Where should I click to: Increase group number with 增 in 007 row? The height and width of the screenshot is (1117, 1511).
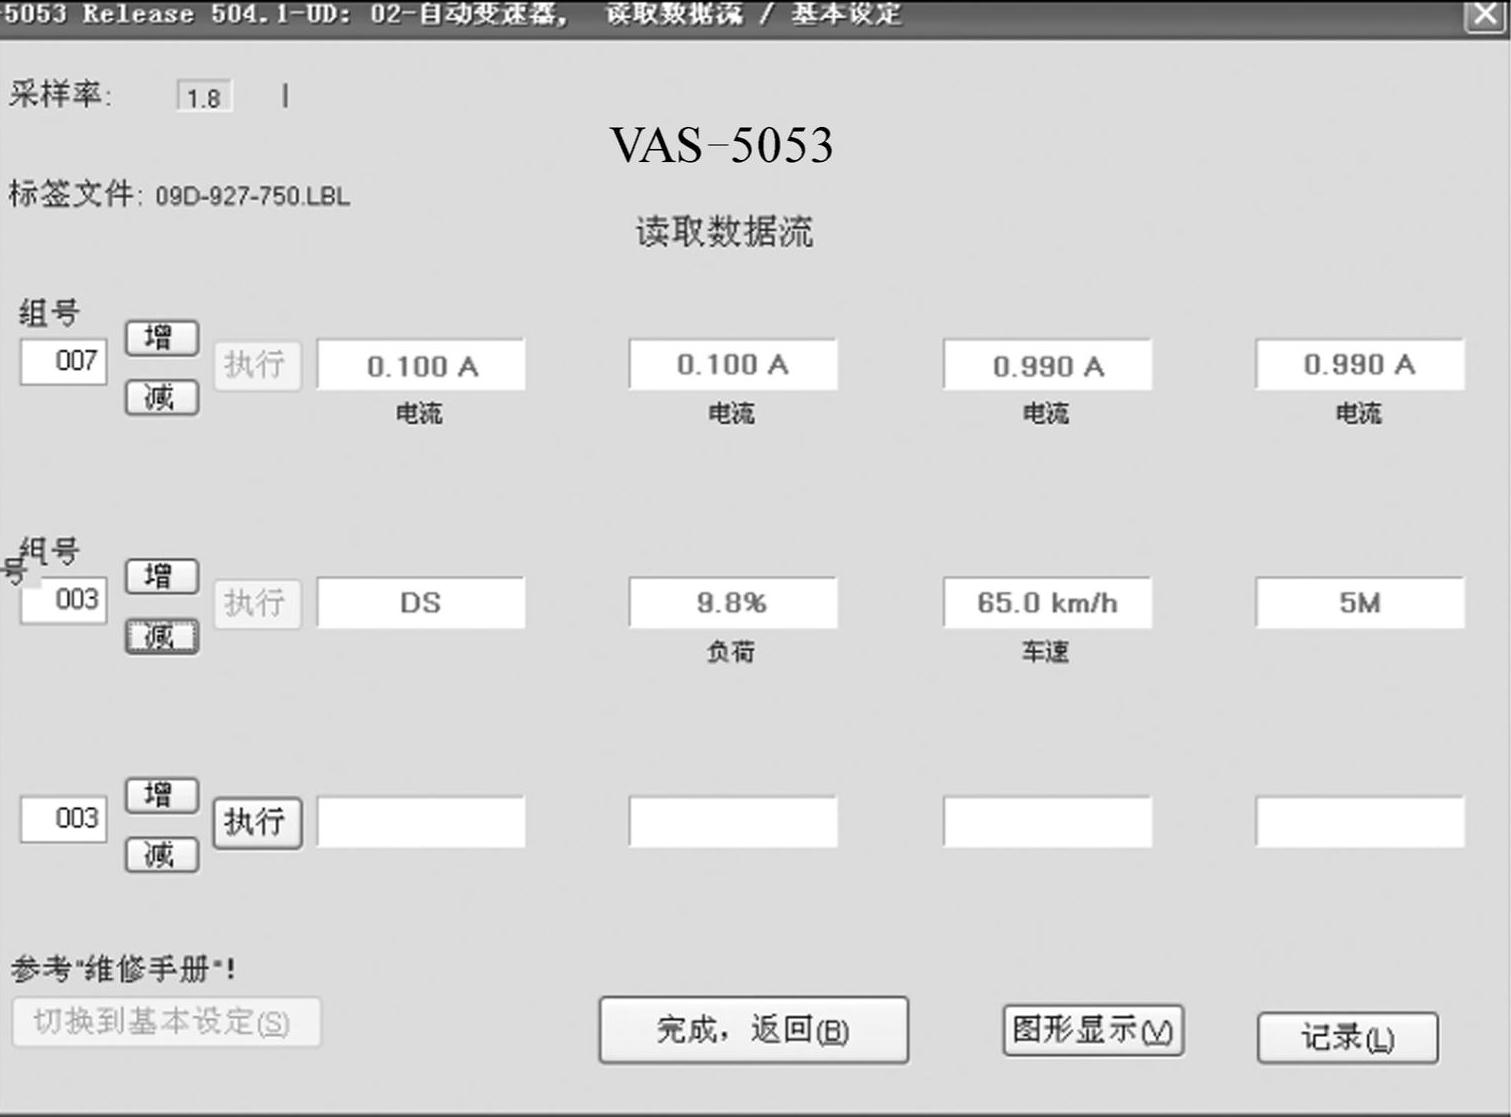162,338
